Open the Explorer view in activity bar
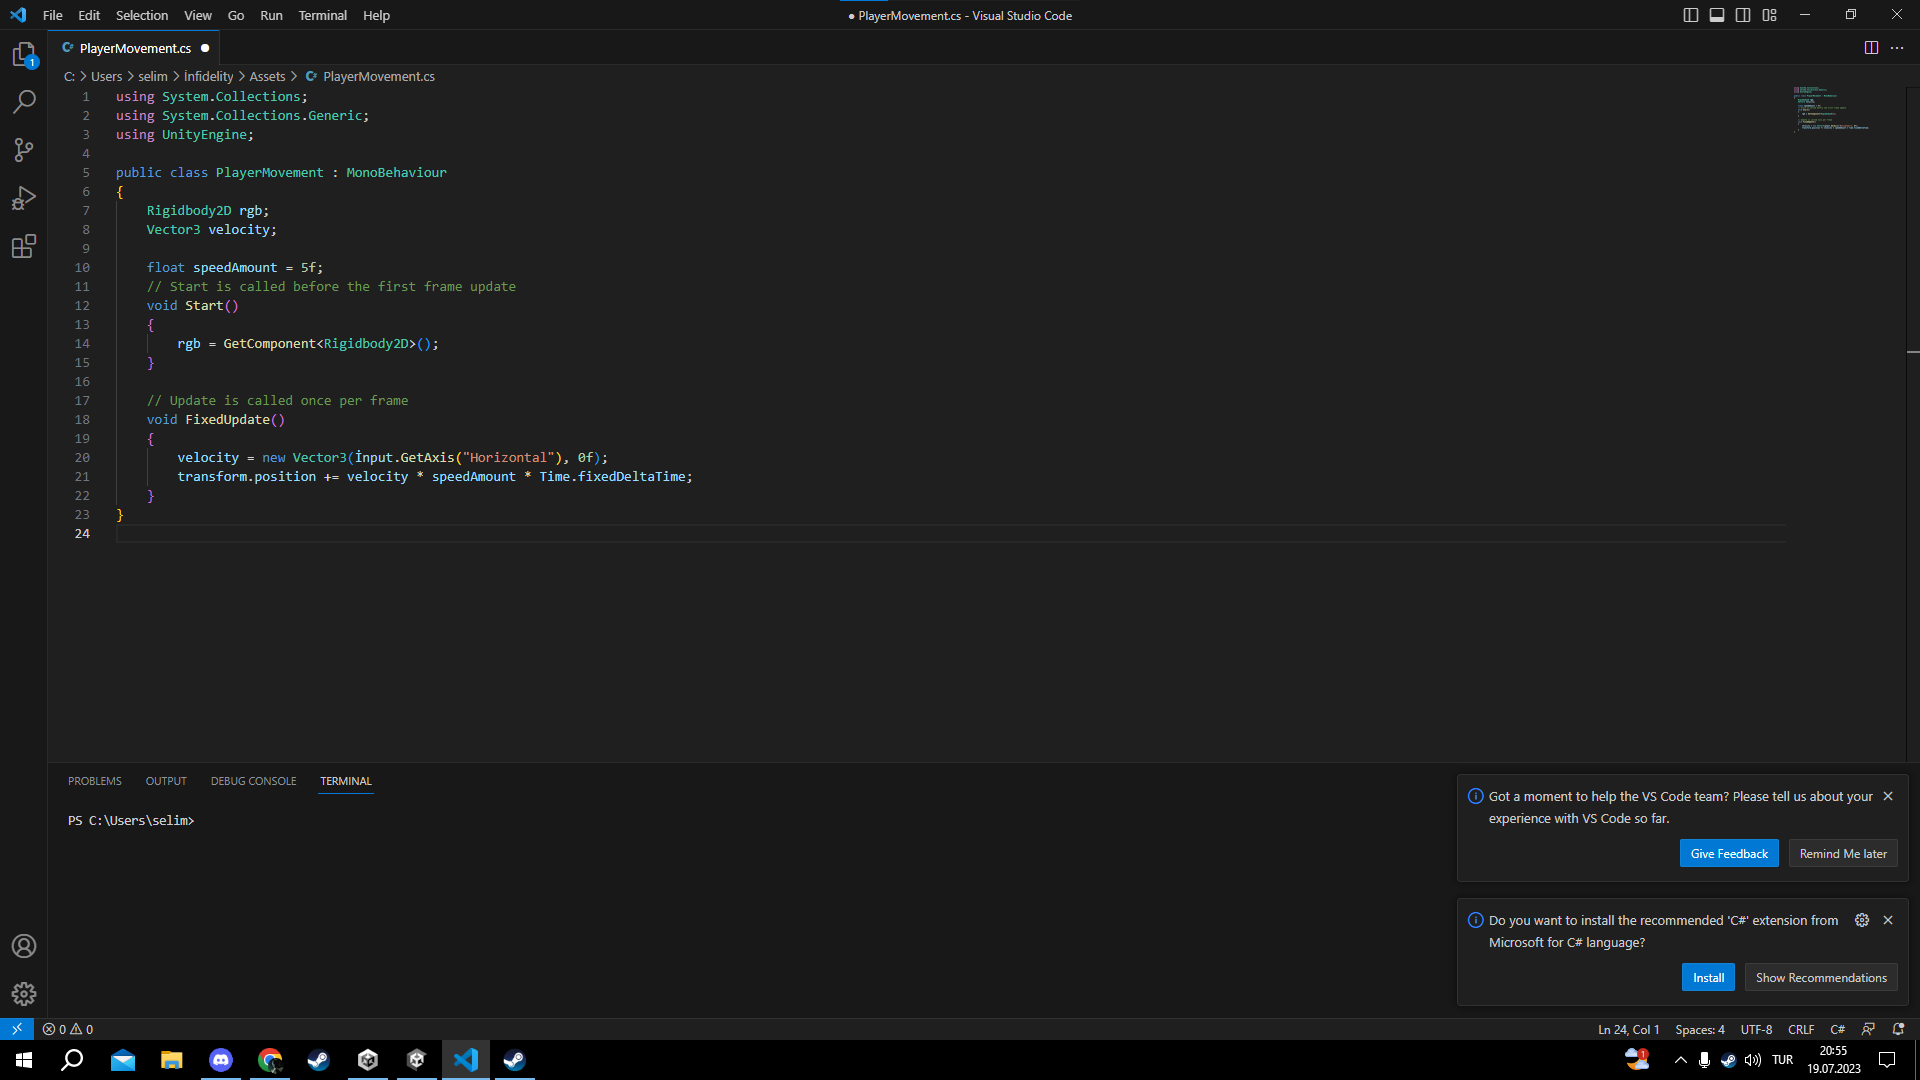The width and height of the screenshot is (1920, 1080). (x=24, y=54)
